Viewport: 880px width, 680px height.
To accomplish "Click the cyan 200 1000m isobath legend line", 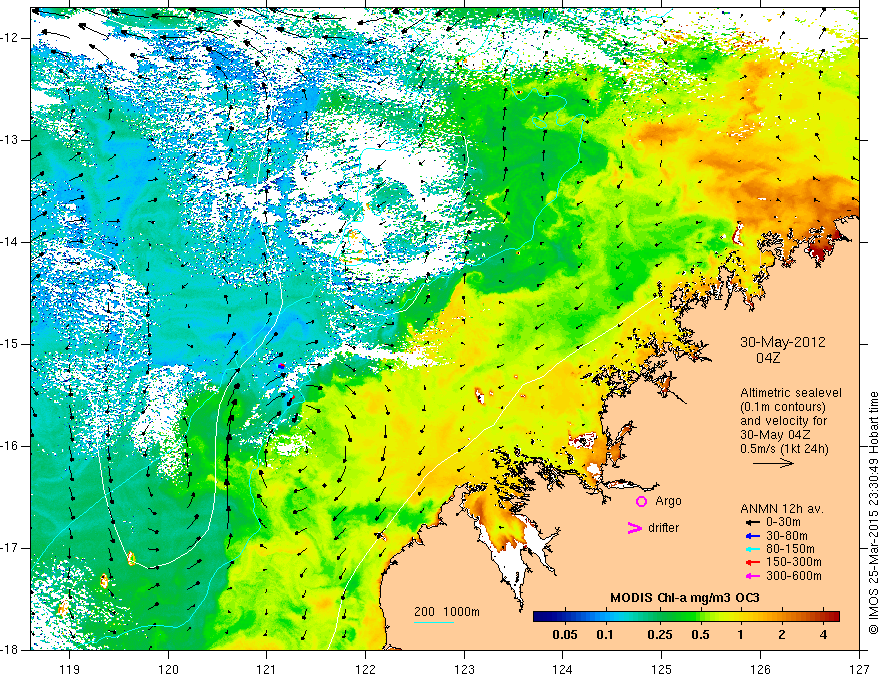I will pos(434,622).
